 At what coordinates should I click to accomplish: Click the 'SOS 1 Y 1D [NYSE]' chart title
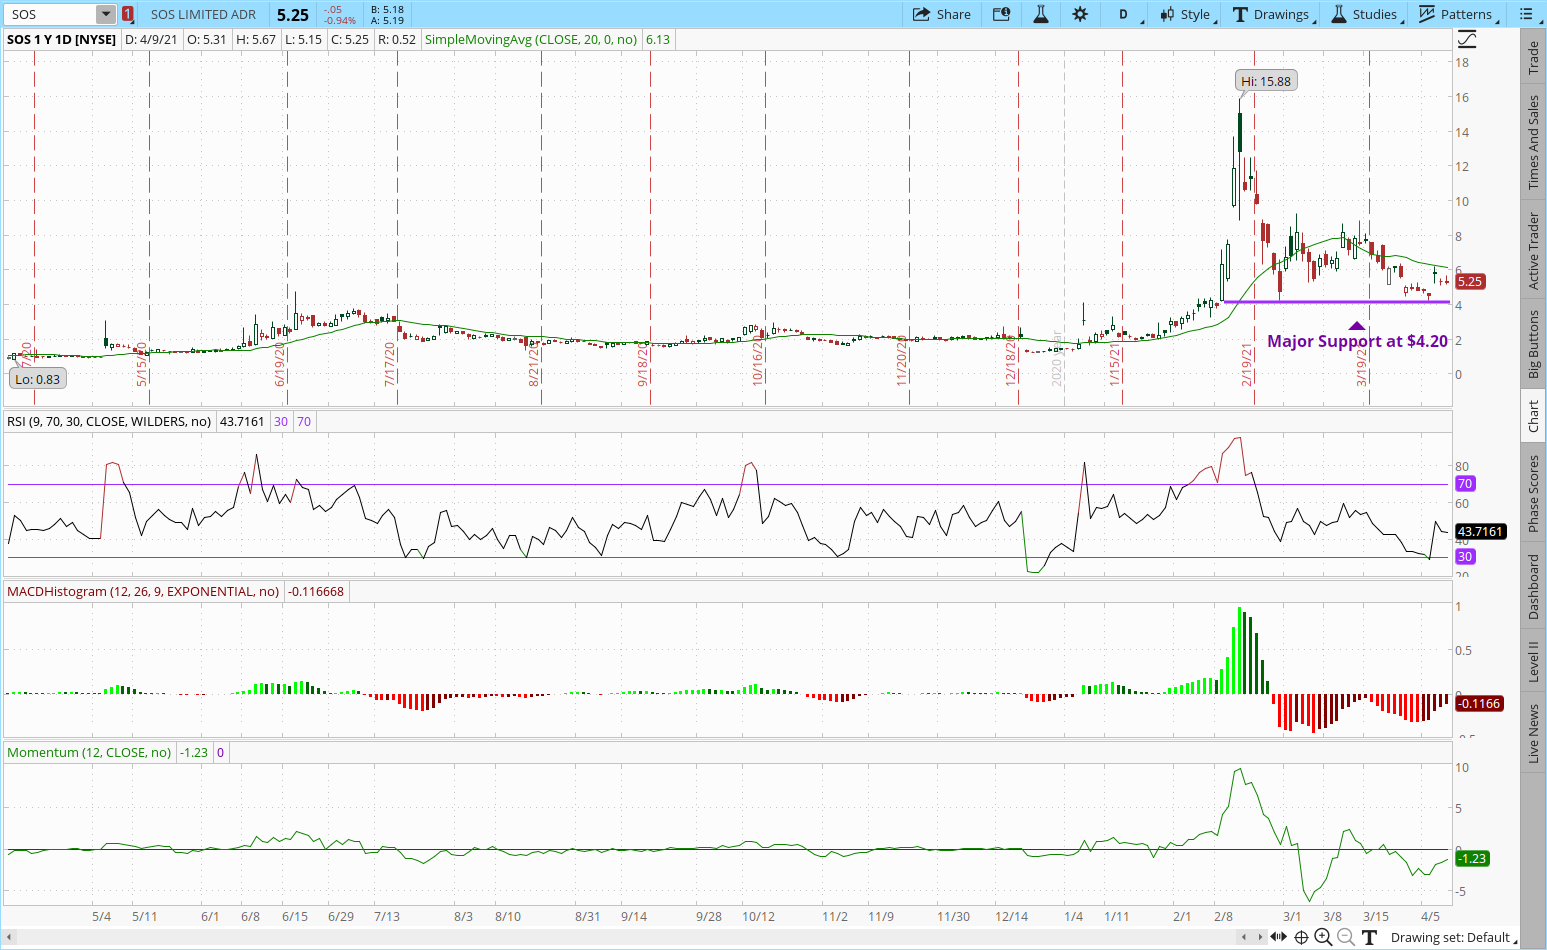tap(61, 40)
